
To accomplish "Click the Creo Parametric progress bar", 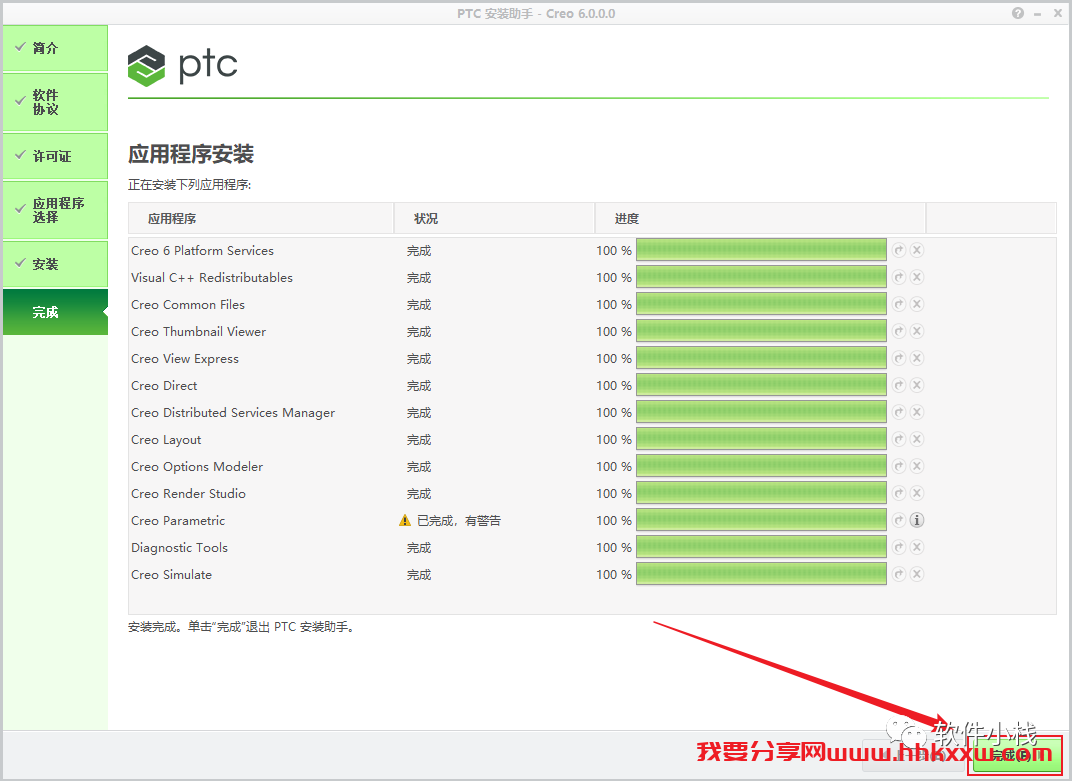I will click(761, 520).
